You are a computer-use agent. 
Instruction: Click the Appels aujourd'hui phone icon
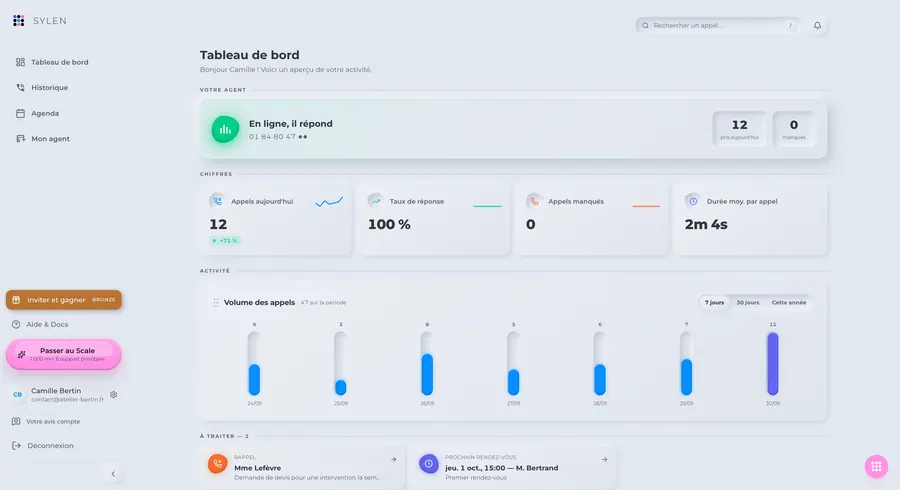pos(218,201)
